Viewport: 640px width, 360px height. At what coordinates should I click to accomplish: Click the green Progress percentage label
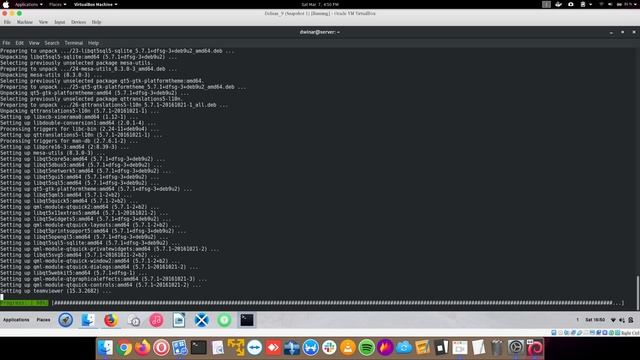(24, 303)
